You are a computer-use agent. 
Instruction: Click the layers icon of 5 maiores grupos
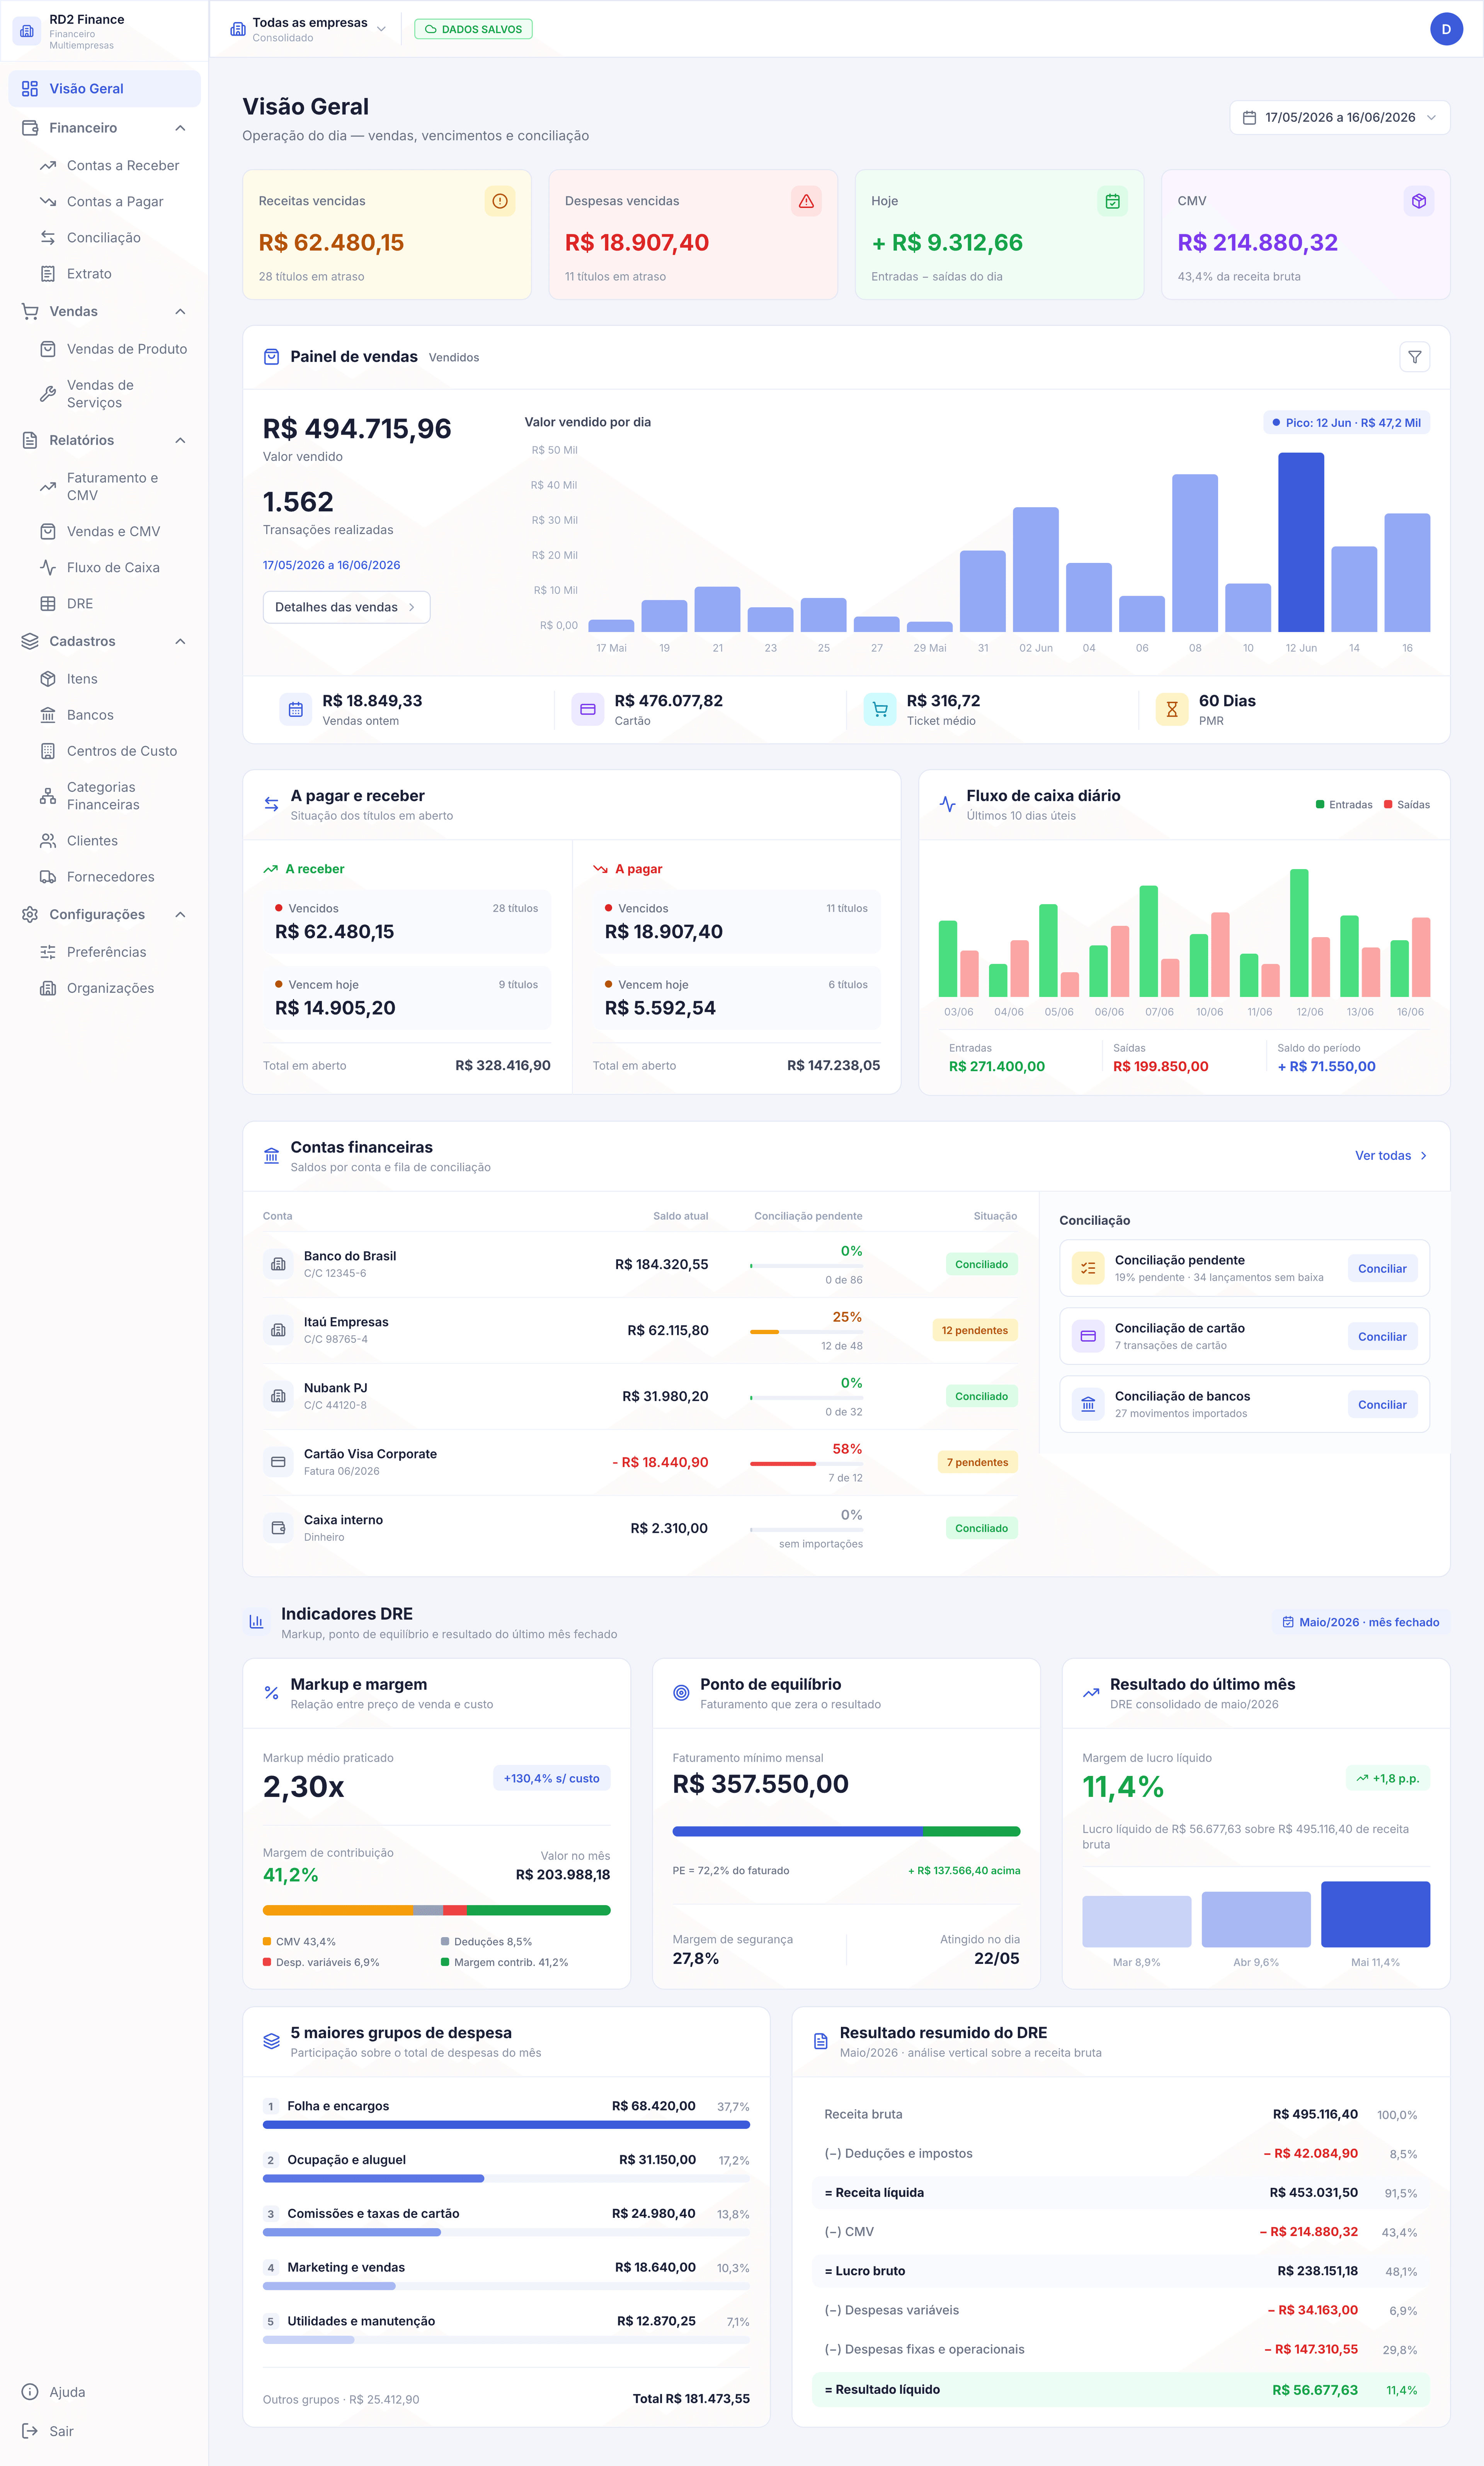coord(271,2041)
